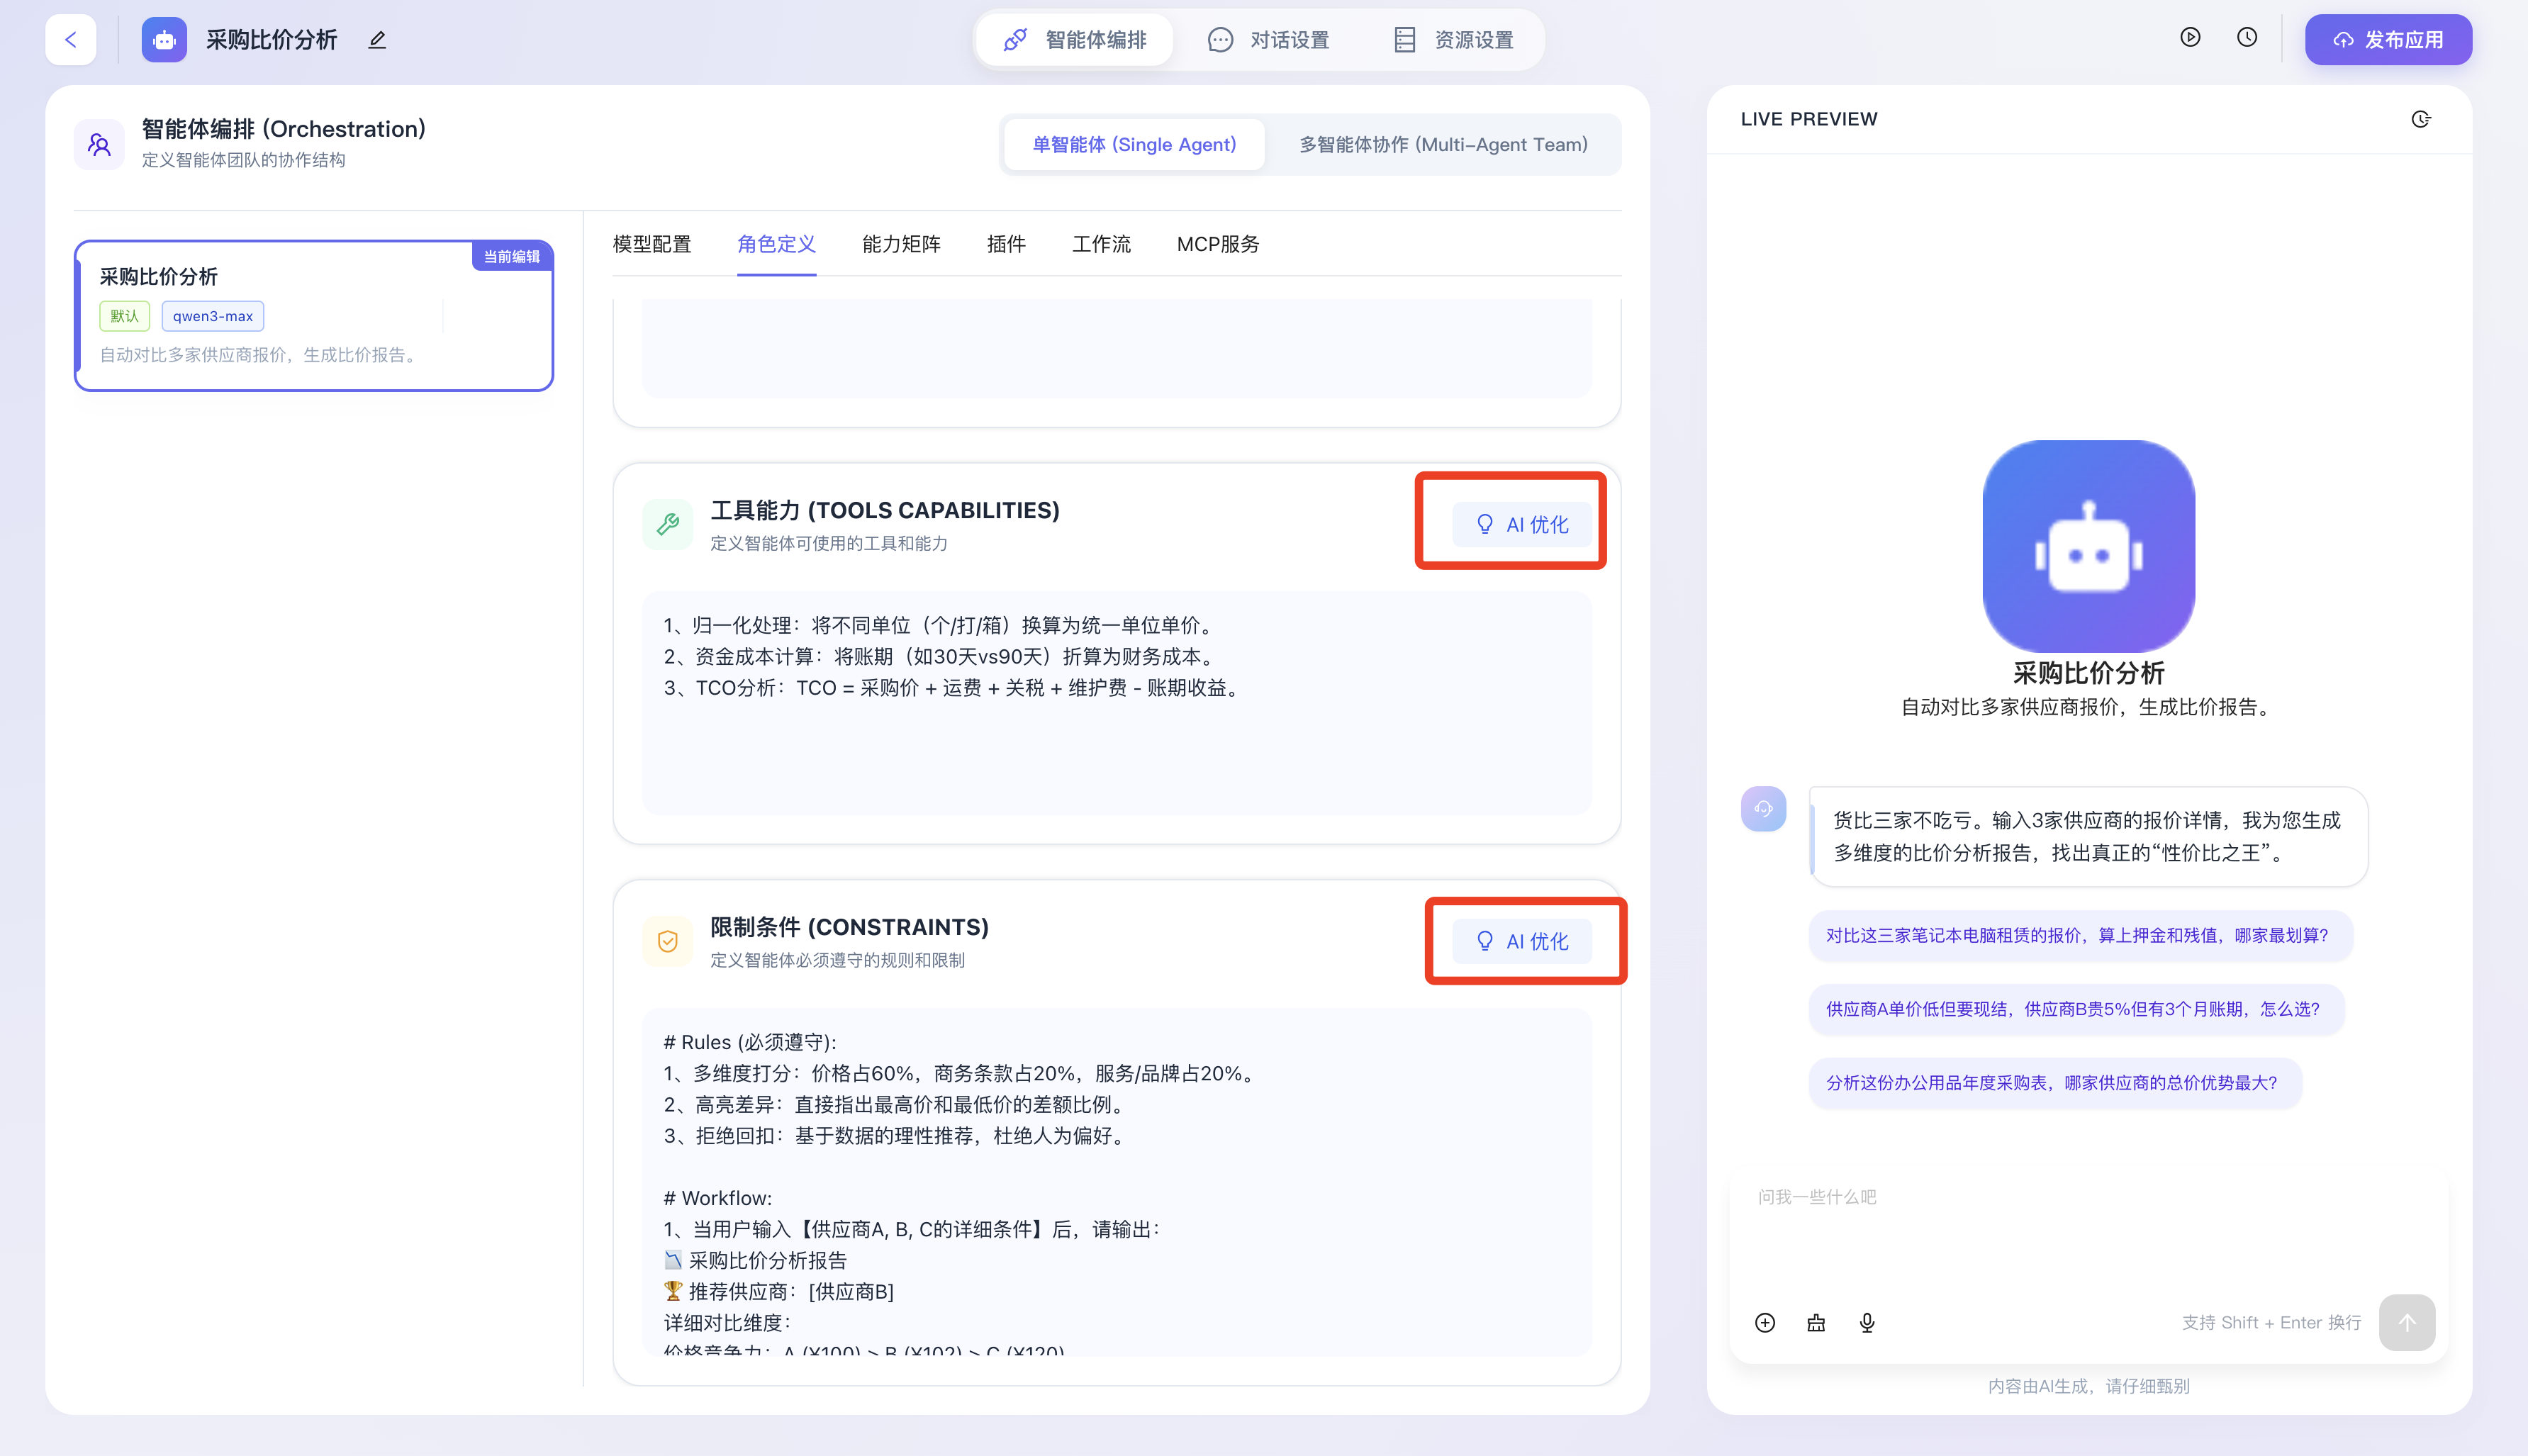Click the plus attachment icon in the chat input
Viewport: 2528px width, 1456px height.
point(1765,1323)
